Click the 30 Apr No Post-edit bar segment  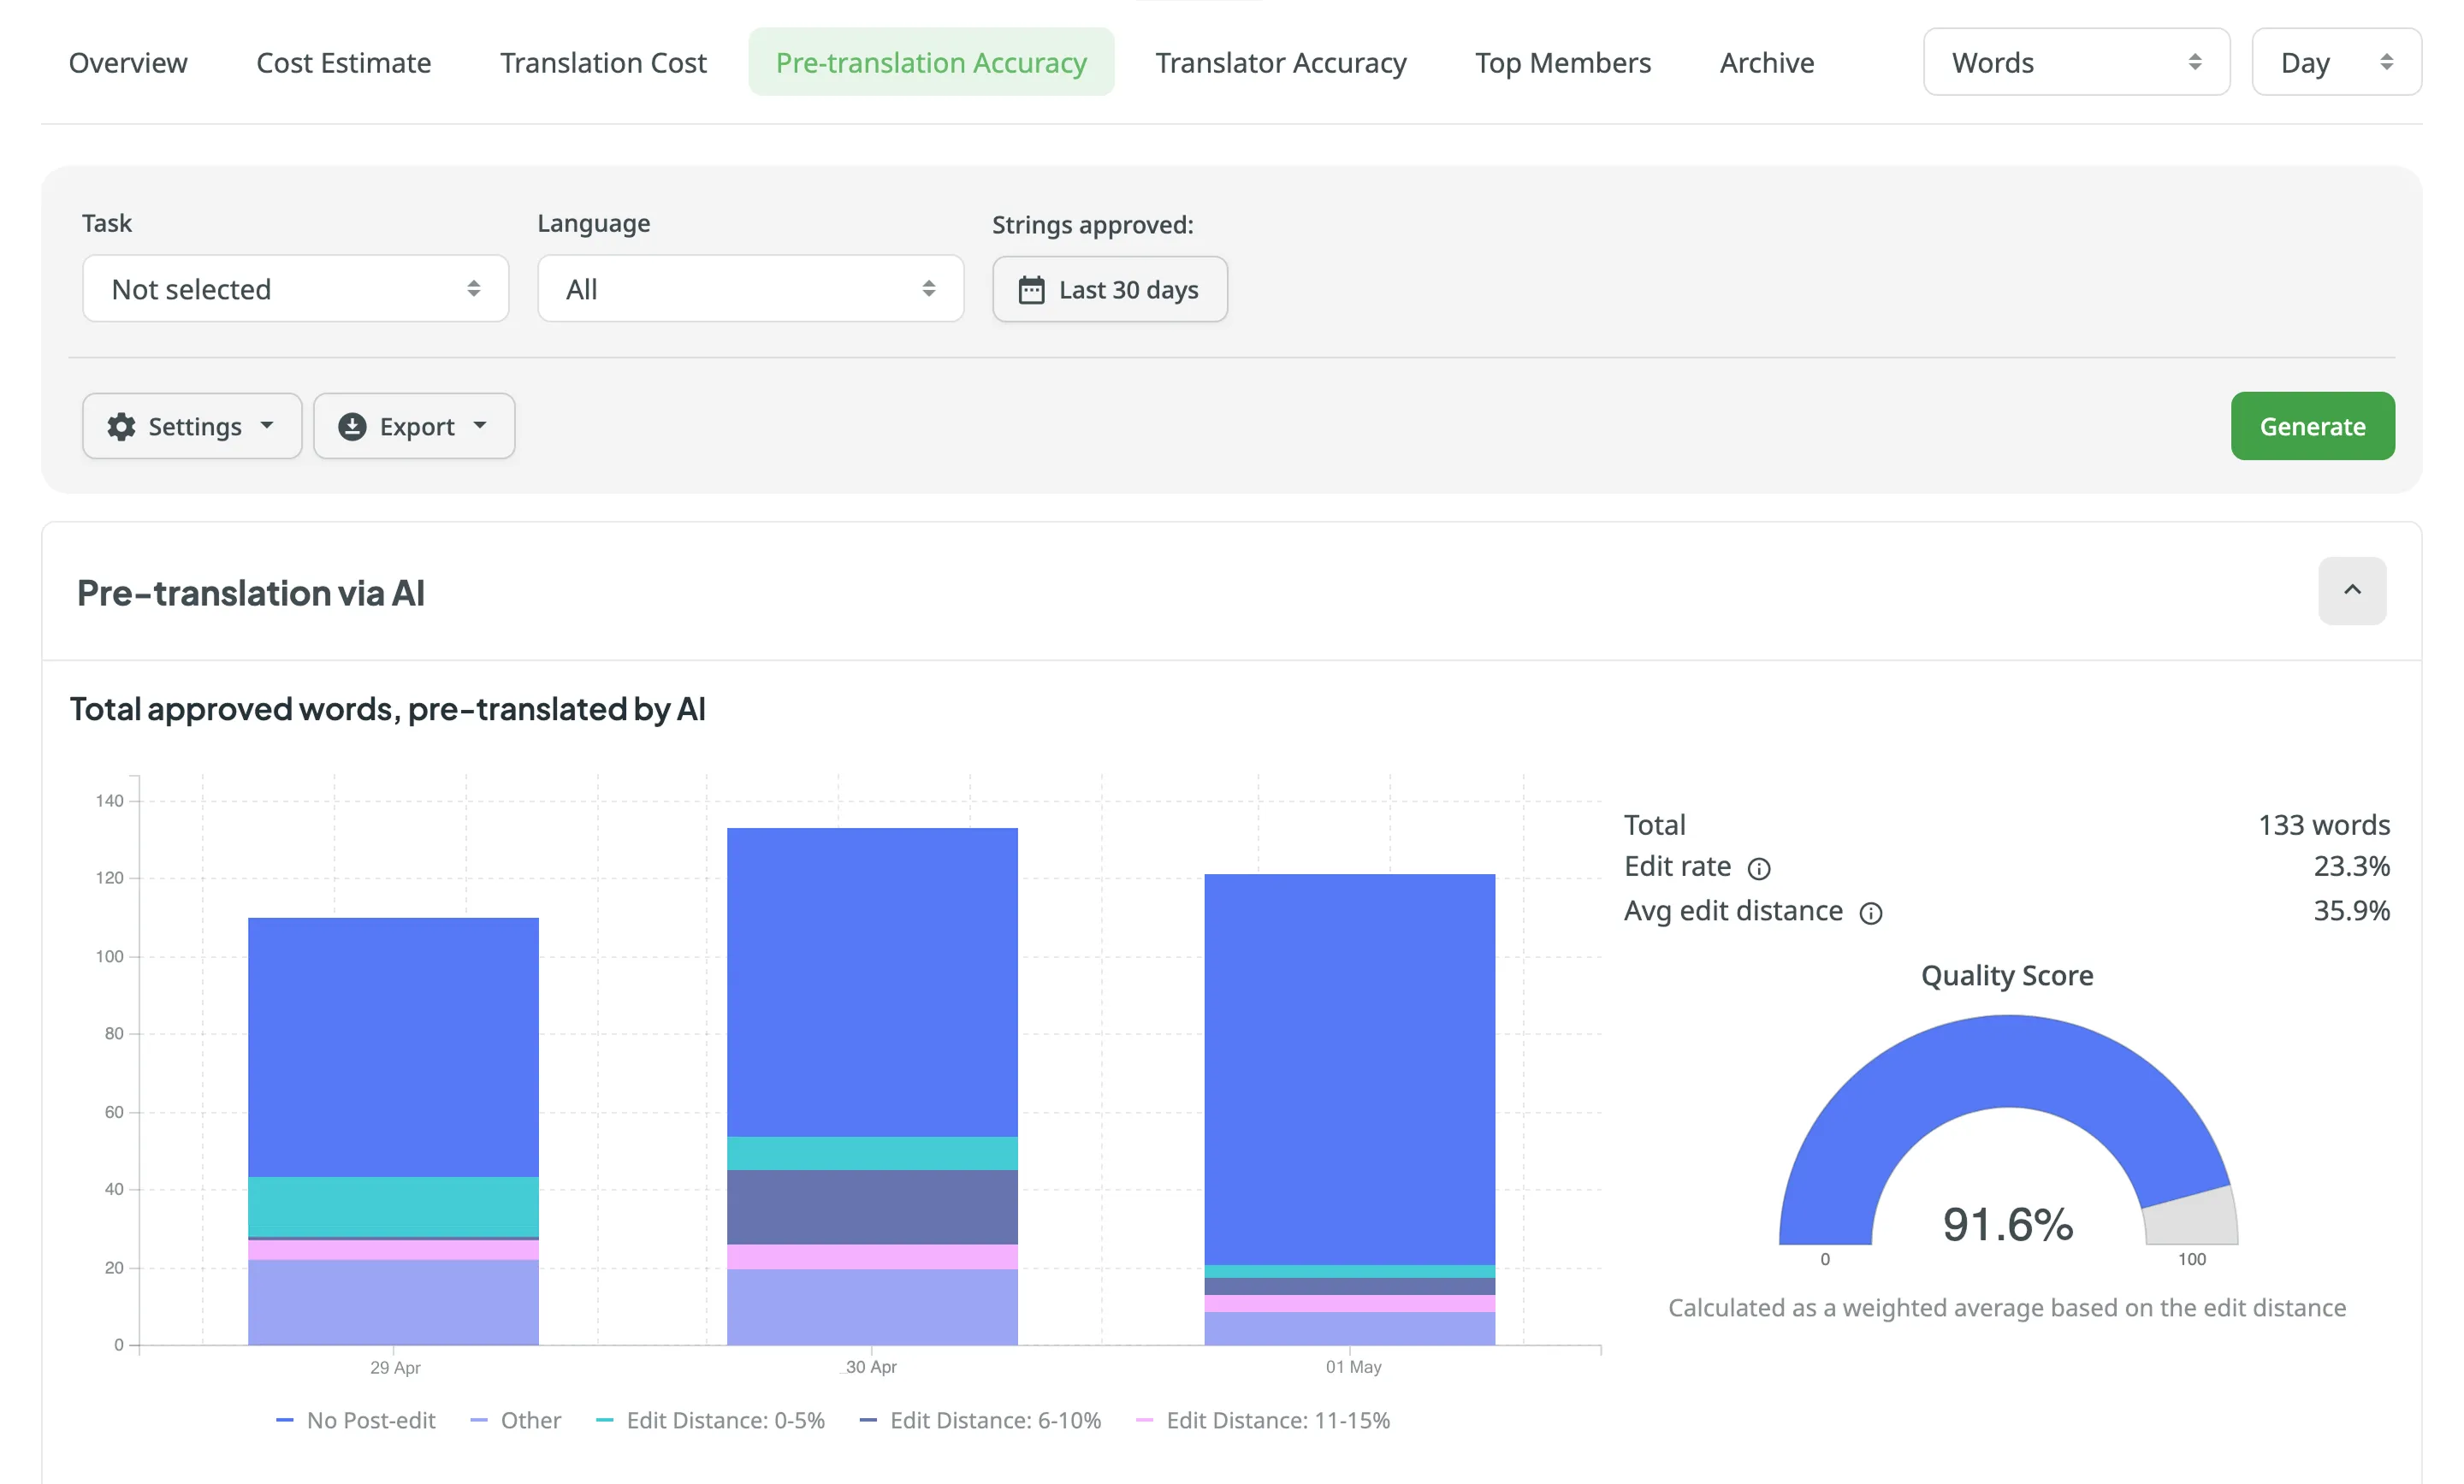872,980
